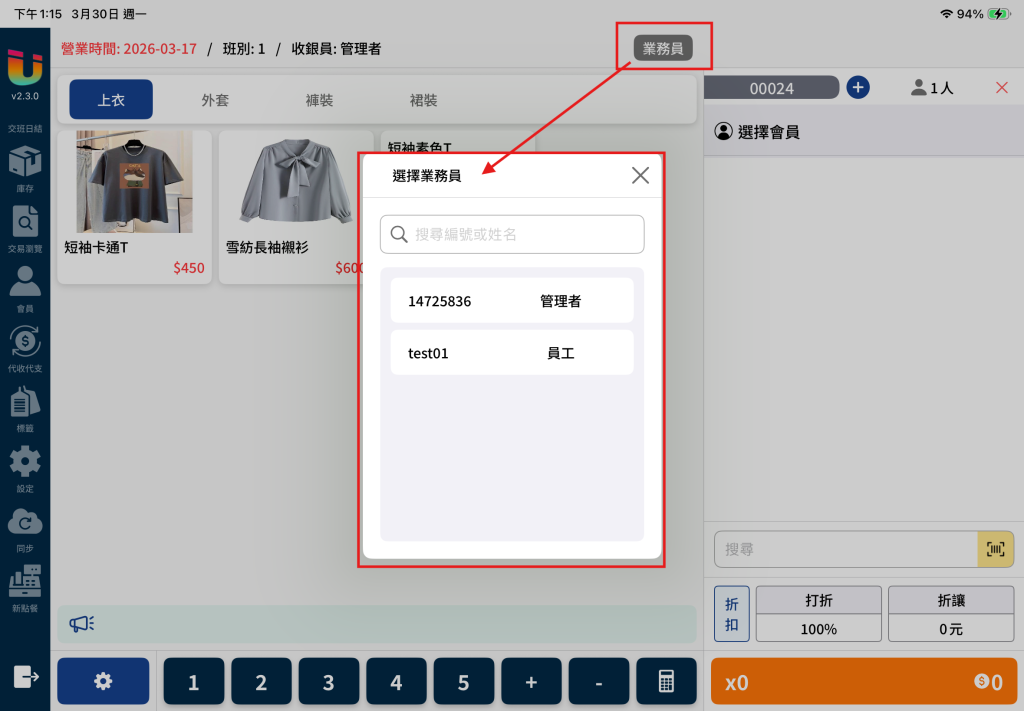Screen dimensions: 1024x711
Task: Open the 設定 gear icon in sidebar
Action: tap(25, 462)
